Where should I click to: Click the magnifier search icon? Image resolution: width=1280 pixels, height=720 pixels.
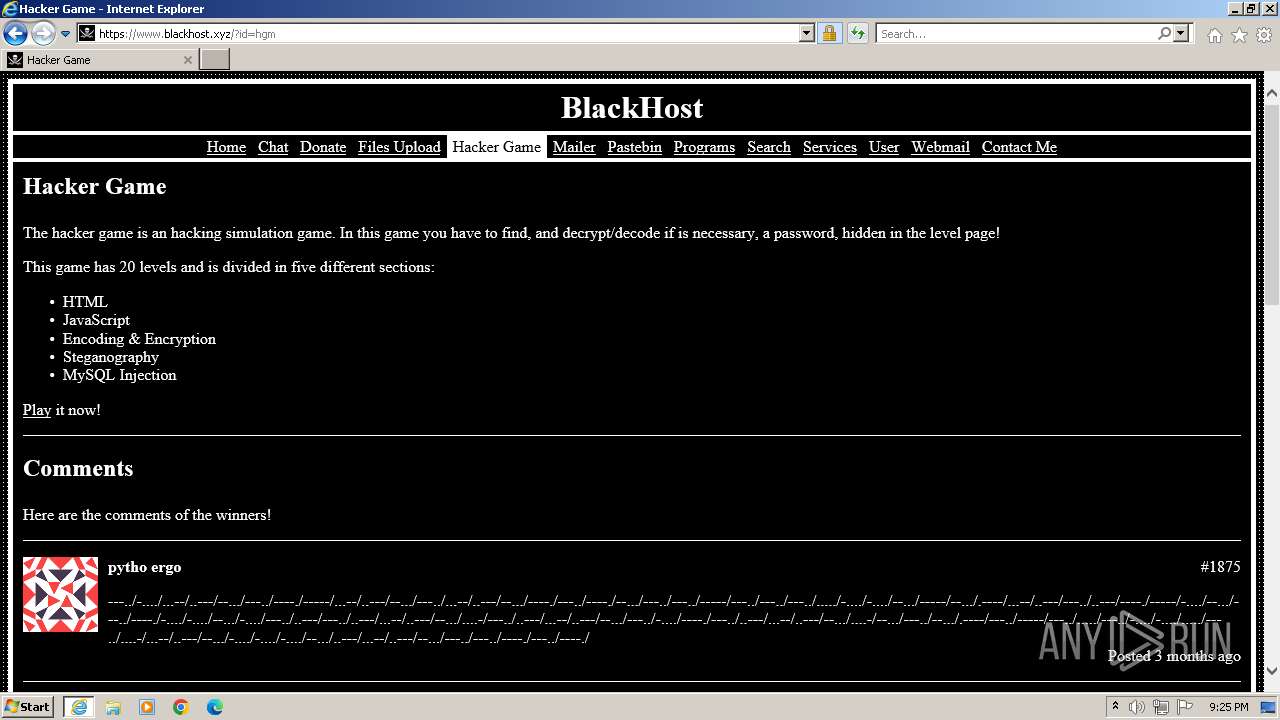[x=1164, y=34]
